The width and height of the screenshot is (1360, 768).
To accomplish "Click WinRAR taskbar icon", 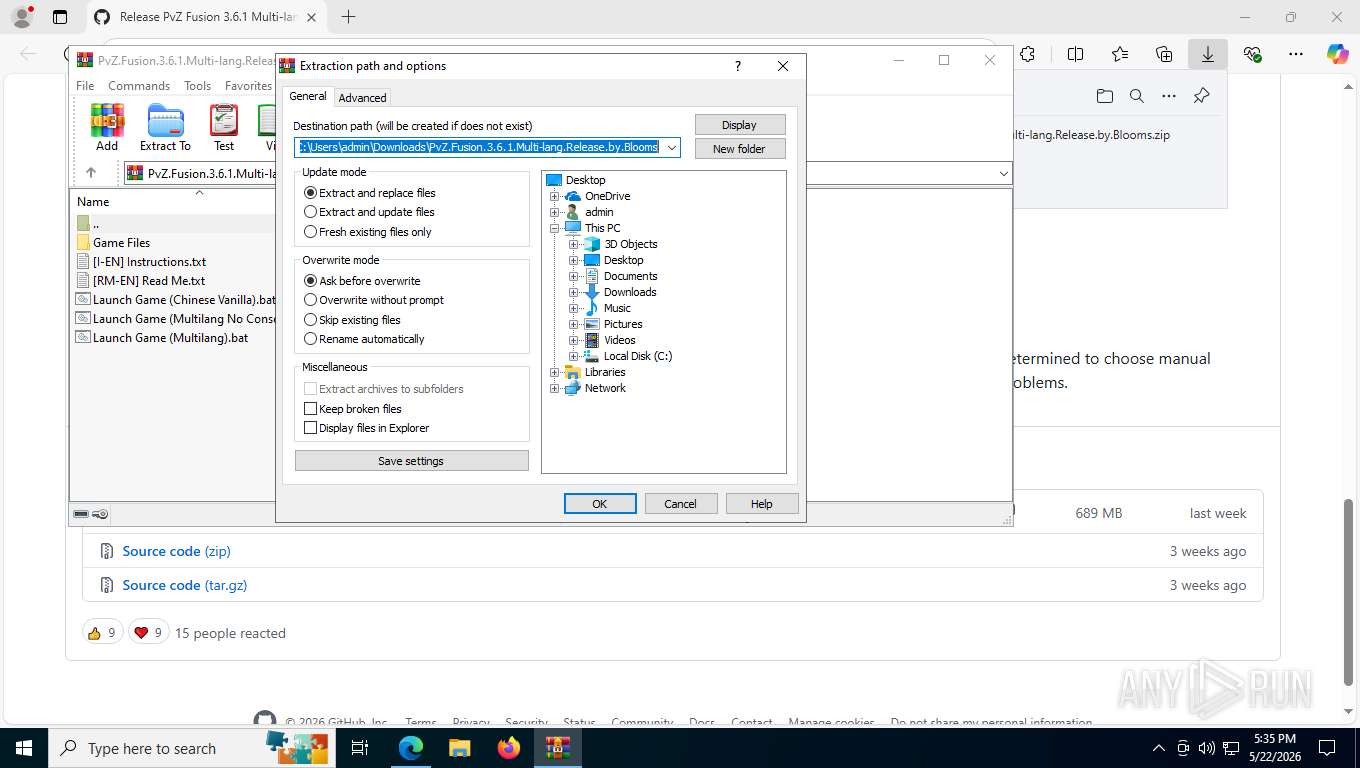I will [557, 748].
